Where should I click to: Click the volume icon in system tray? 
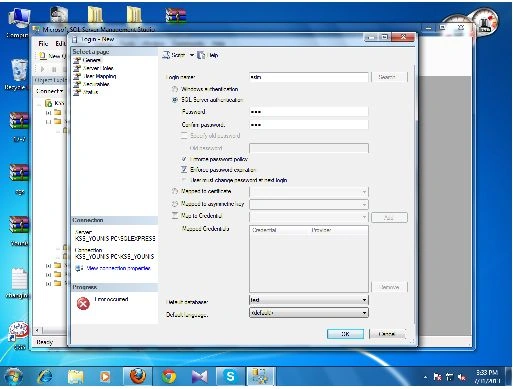pos(462,377)
